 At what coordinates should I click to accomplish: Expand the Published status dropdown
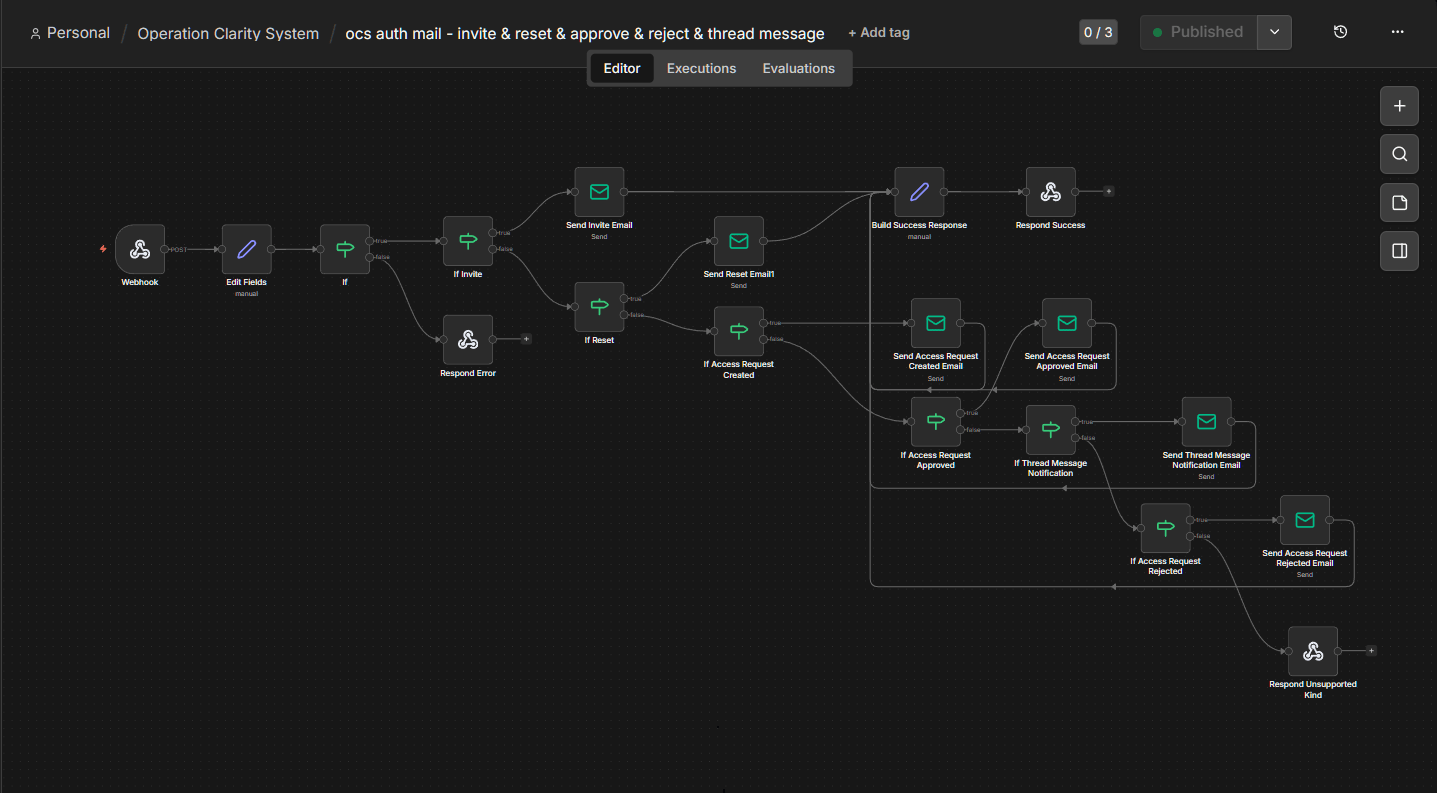1274,31
